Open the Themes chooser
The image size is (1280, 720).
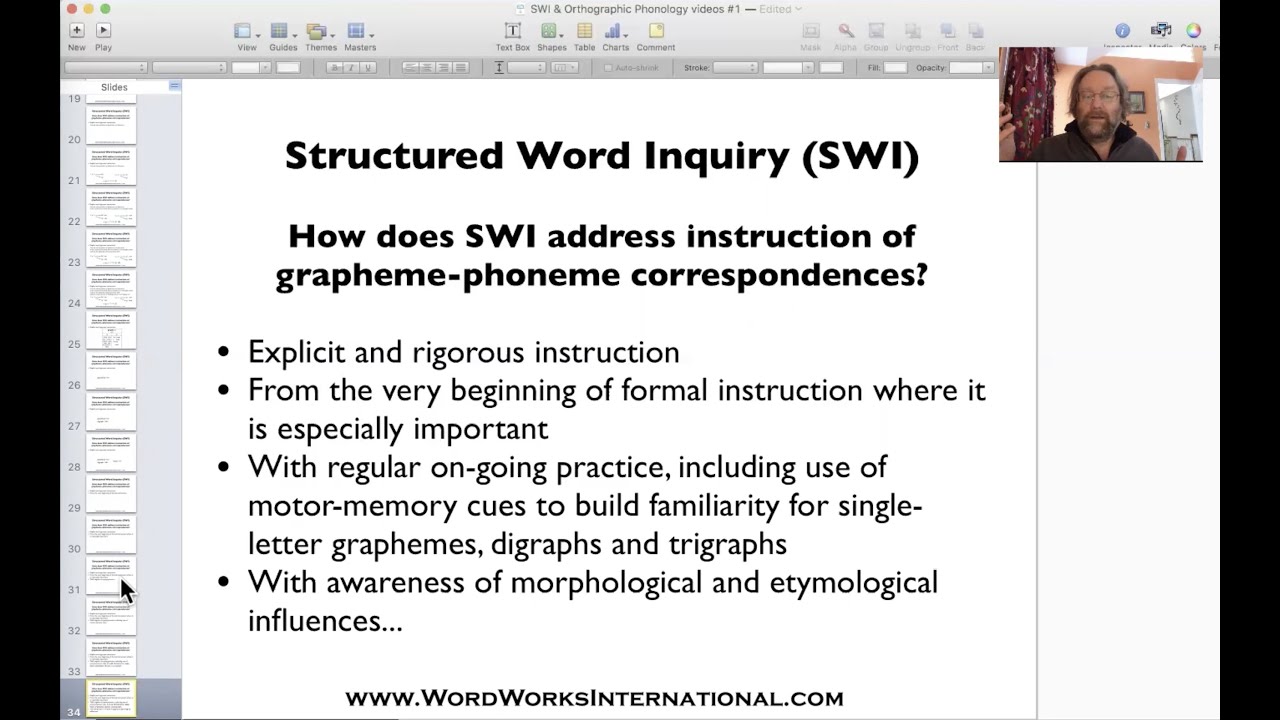pos(320,37)
